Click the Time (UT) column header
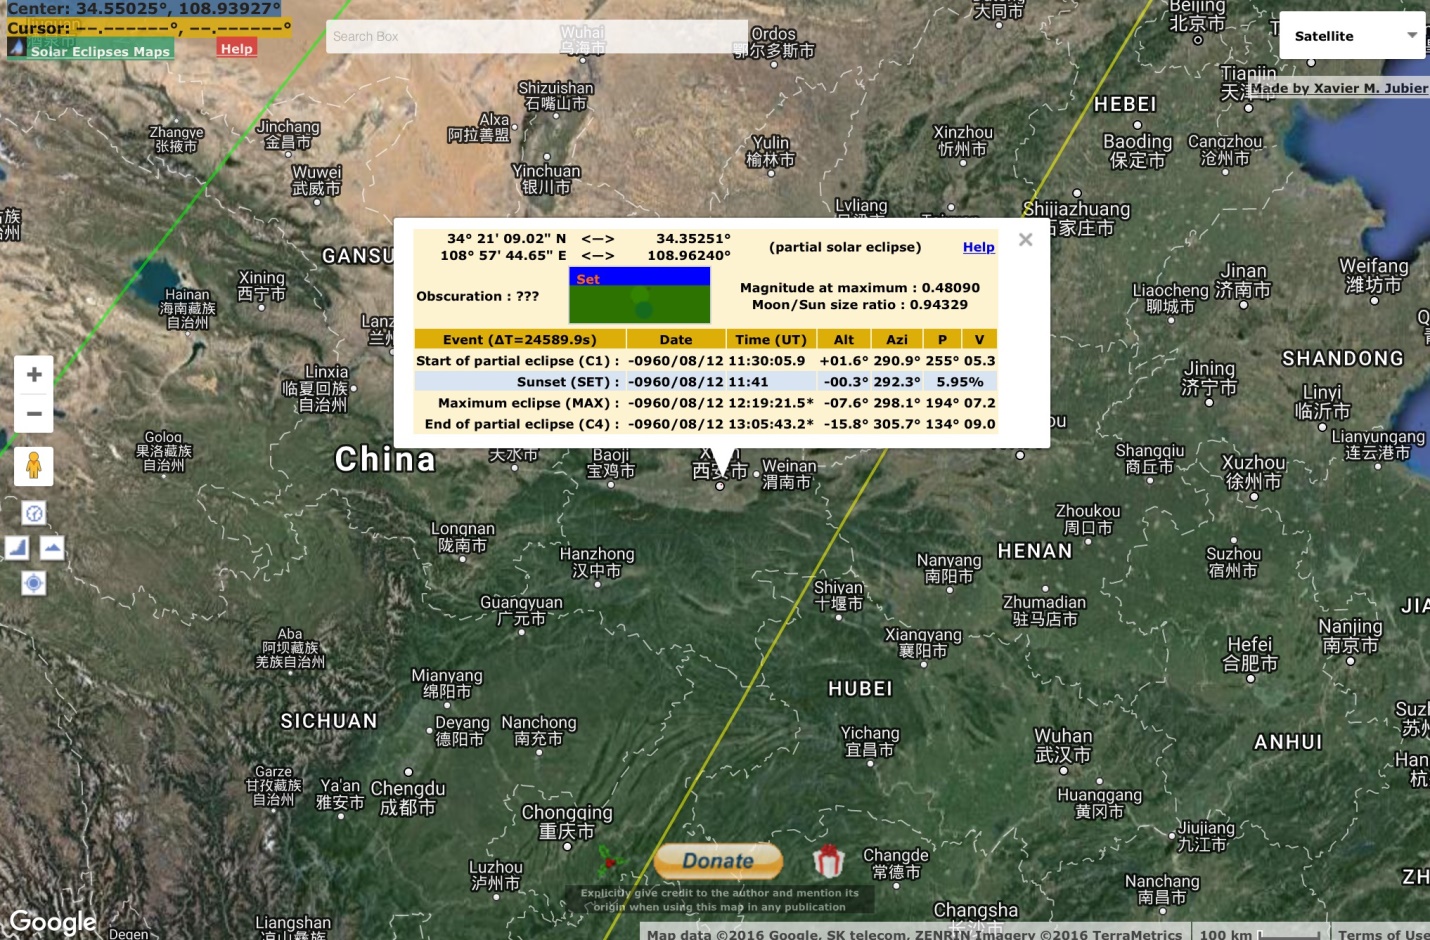Viewport: 1430px width, 940px height. (771, 340)
